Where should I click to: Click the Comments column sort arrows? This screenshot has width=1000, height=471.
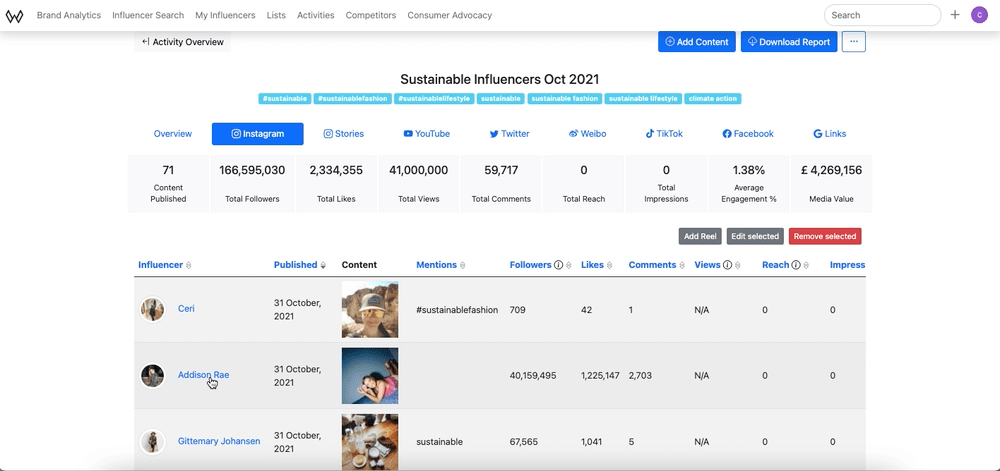(x=682, y=265)
